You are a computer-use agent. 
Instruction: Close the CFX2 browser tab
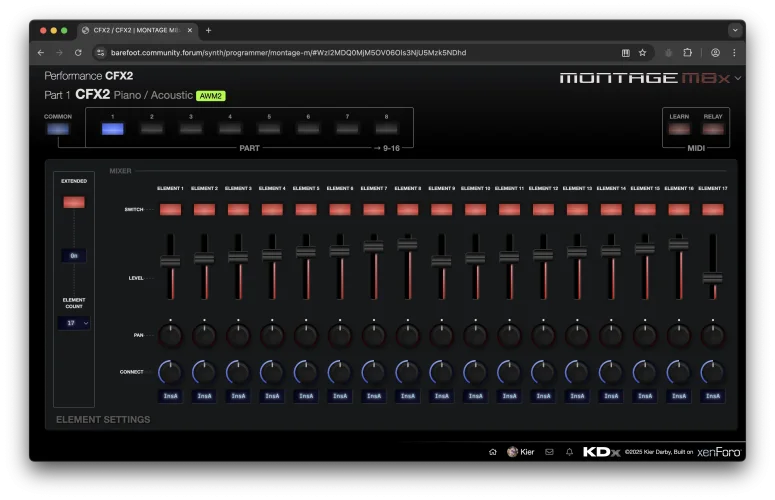190,31
